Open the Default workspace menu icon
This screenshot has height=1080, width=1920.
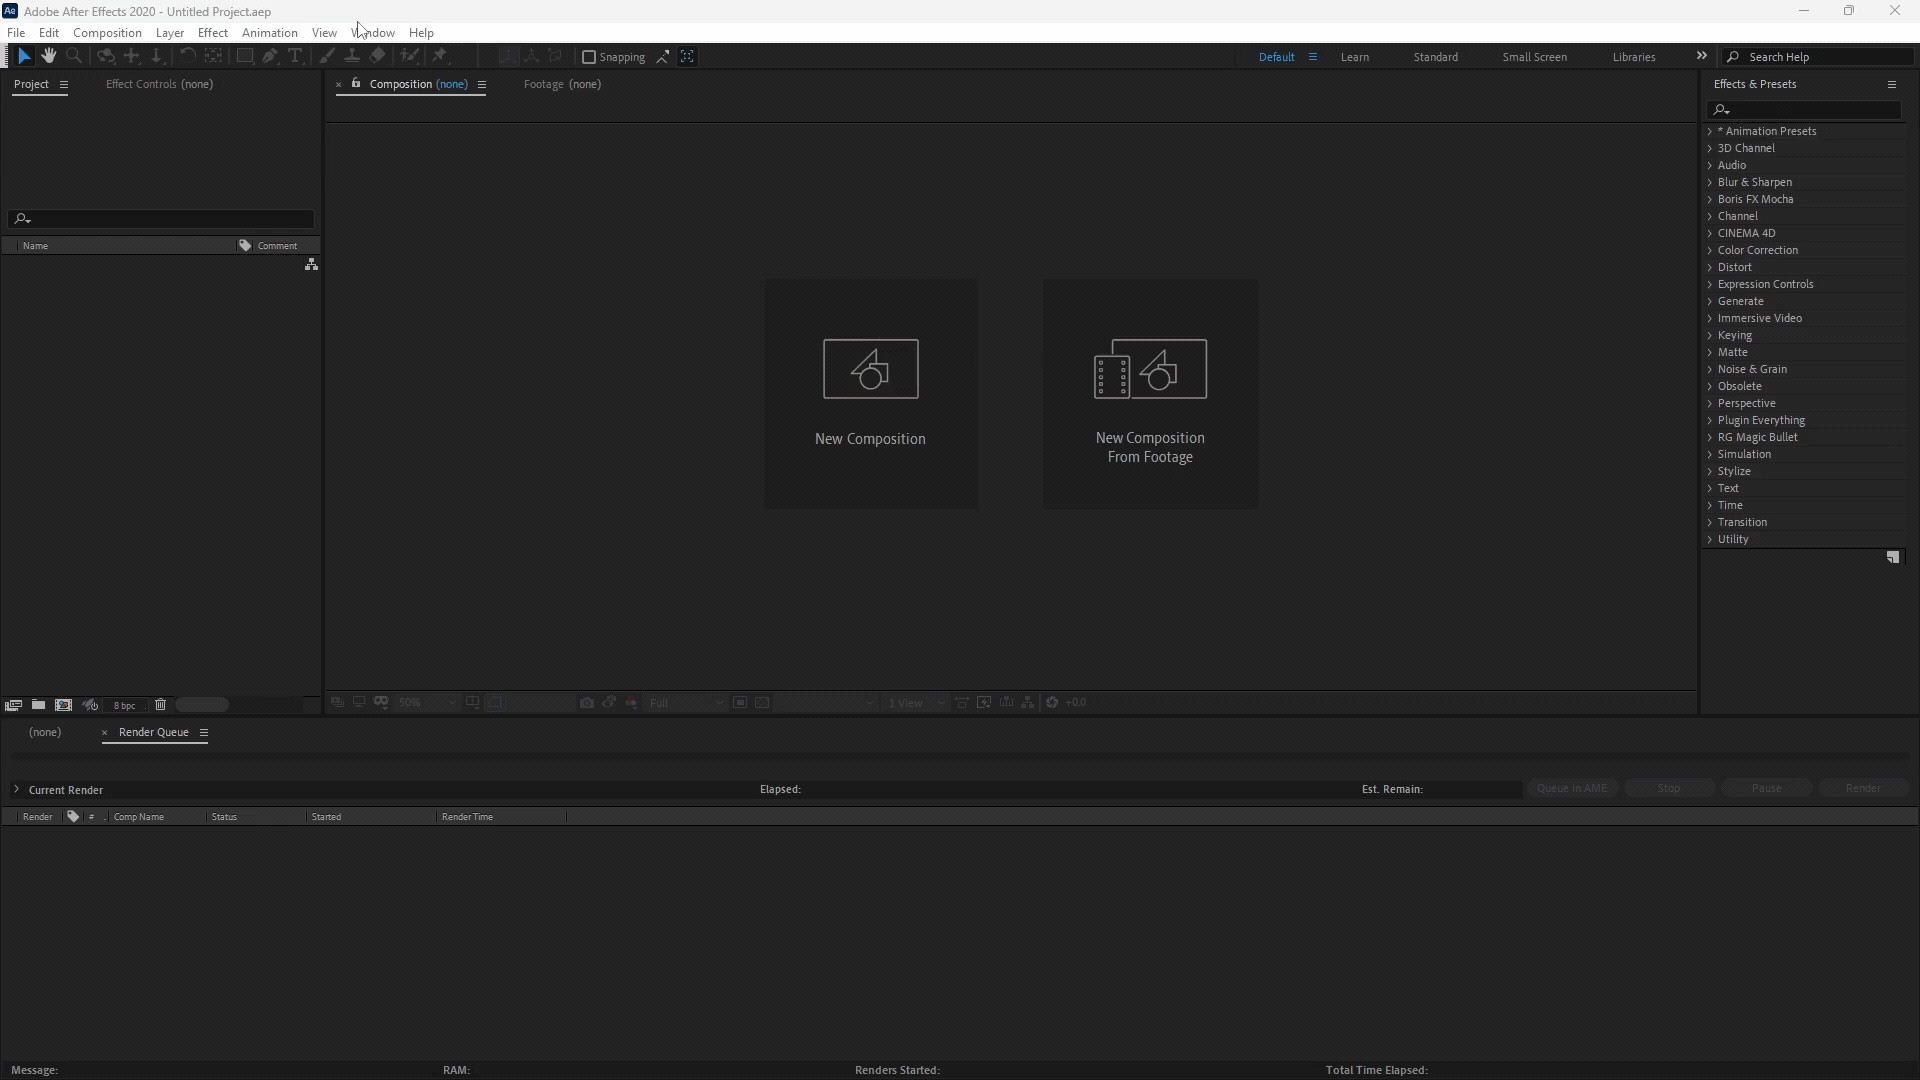coord(1313,57)
